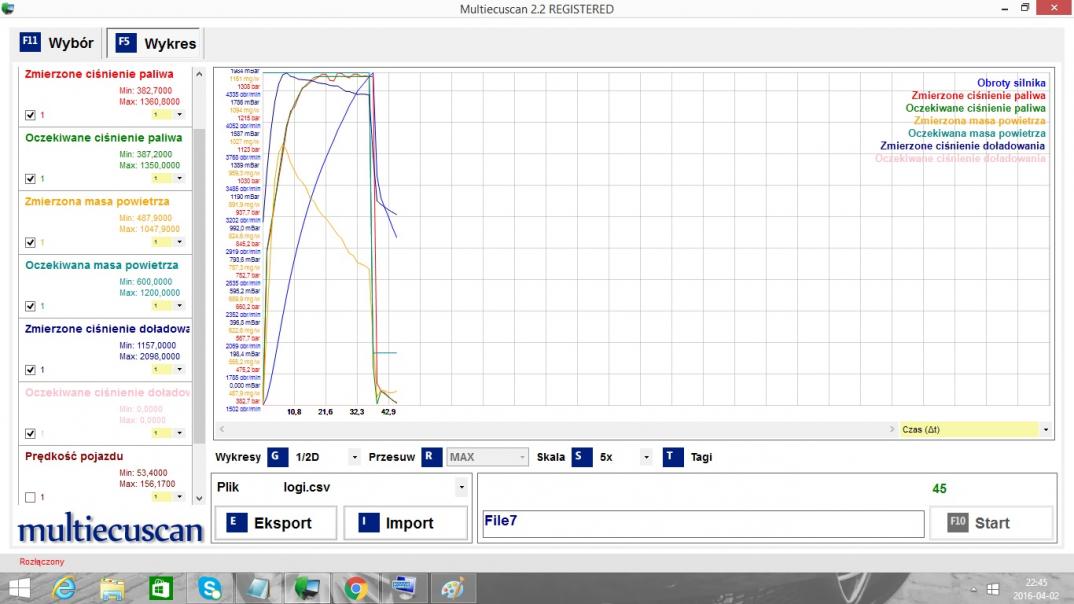This screenshot has width=1074, height=604.
Task: Open the MAX Przesuw dropdown
Action: 522,457
